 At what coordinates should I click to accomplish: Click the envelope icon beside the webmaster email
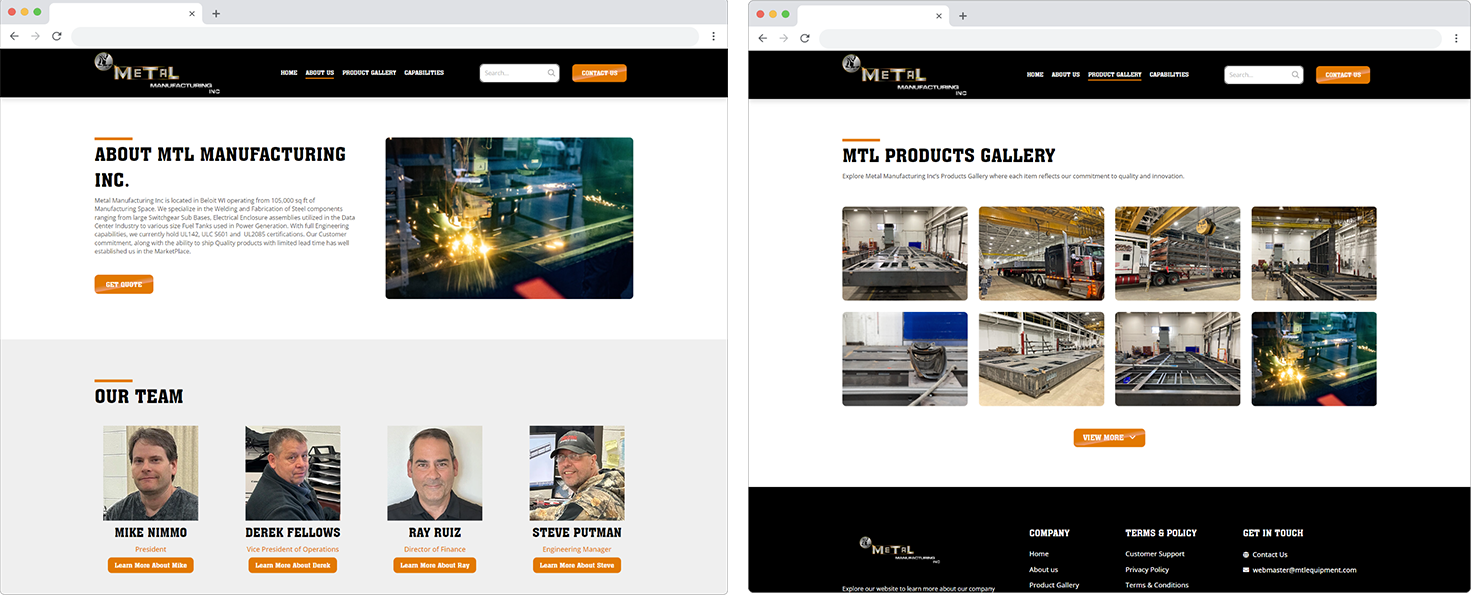click(1246, 570)
